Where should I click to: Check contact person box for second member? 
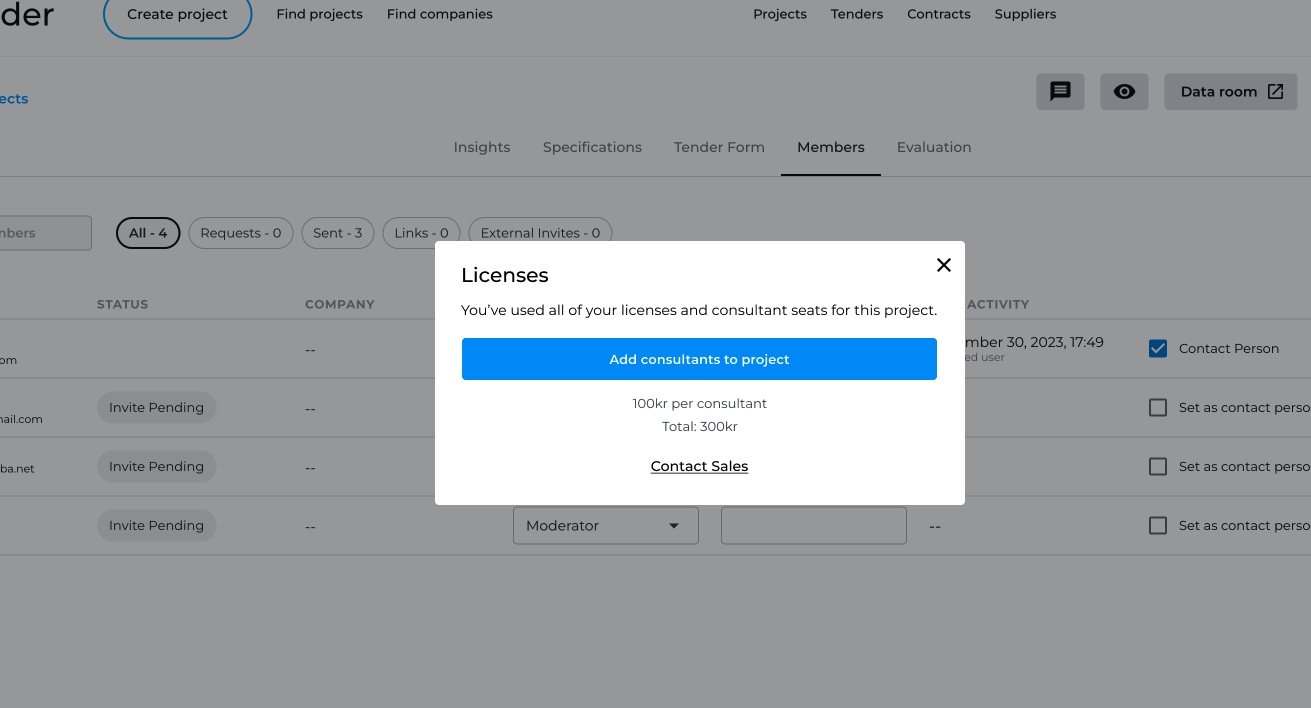1158,408
